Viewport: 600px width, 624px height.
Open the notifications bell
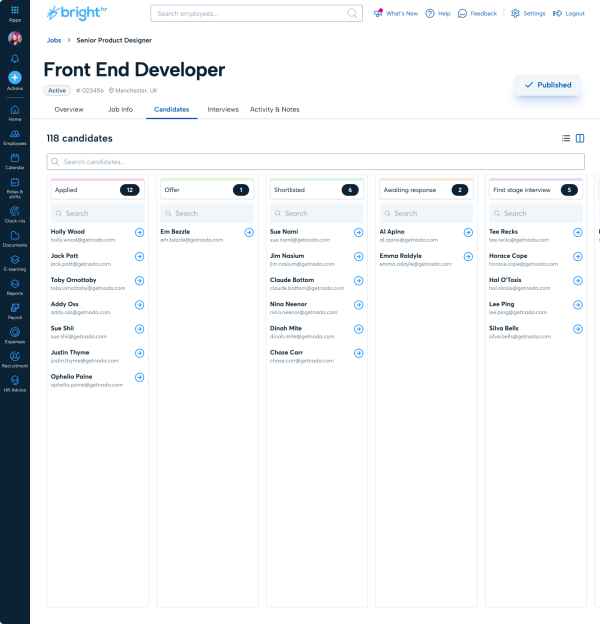coord(15,59)
